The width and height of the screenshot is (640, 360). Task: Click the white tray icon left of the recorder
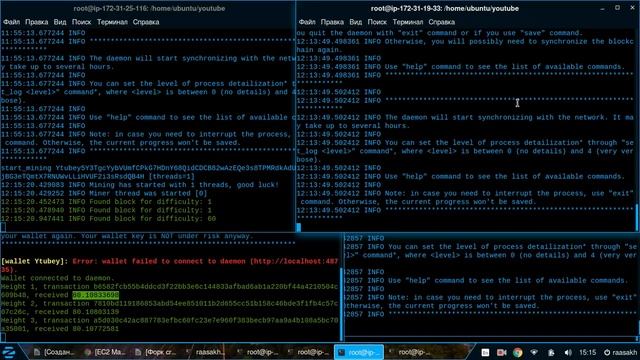point(485,352)
